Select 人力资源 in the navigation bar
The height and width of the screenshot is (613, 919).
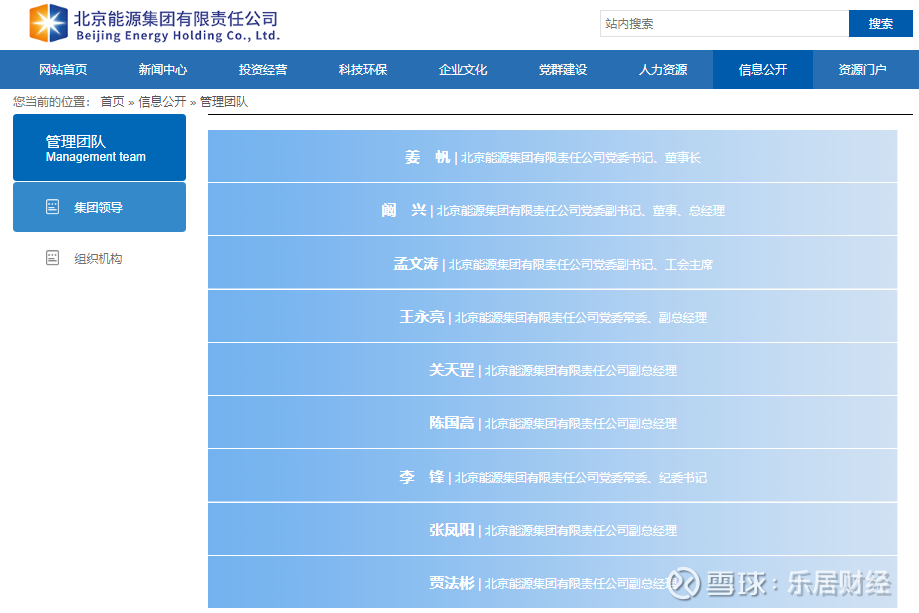pyautogui.click(x=663, y=70)
